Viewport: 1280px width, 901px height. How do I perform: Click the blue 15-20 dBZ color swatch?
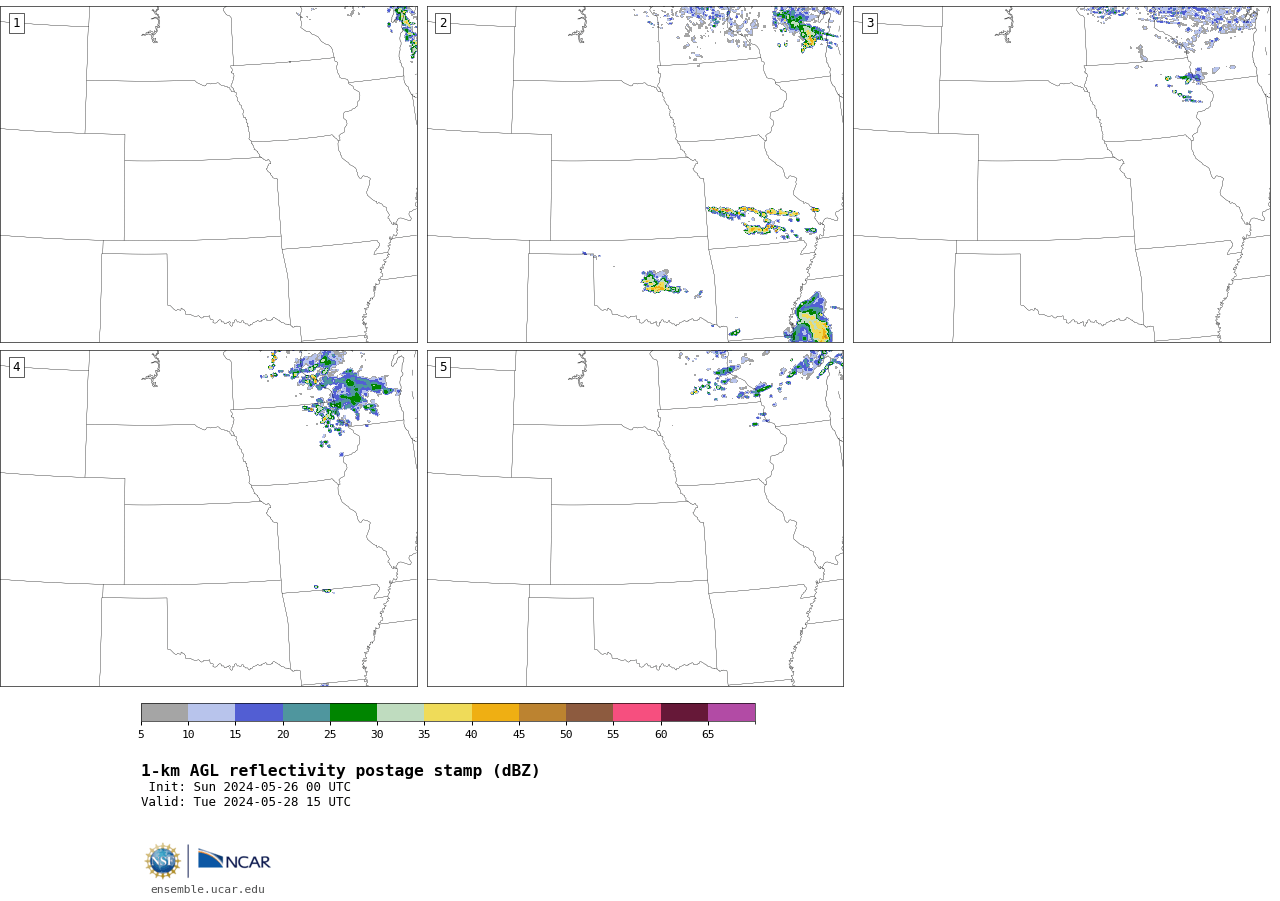(259, 712)
